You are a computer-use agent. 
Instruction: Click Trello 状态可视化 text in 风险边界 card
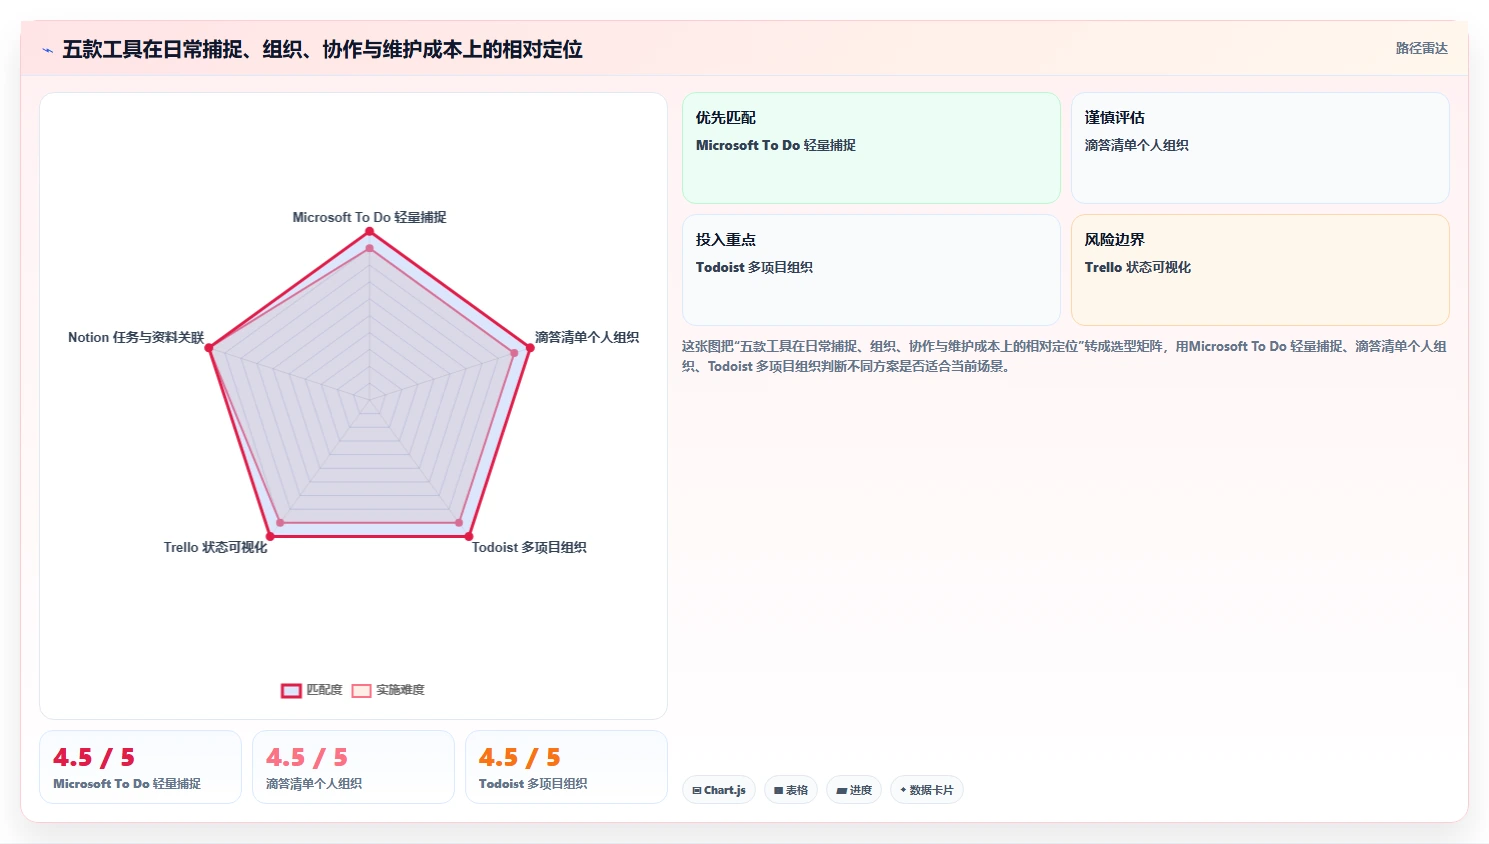(1138, 267)
